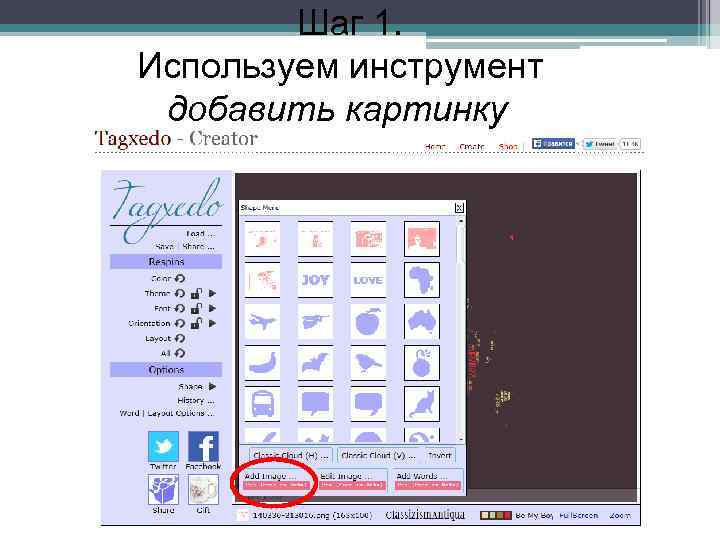The image size is (720, 540).
Task: Switch to FullScreen mode
Action: point(579,516)
